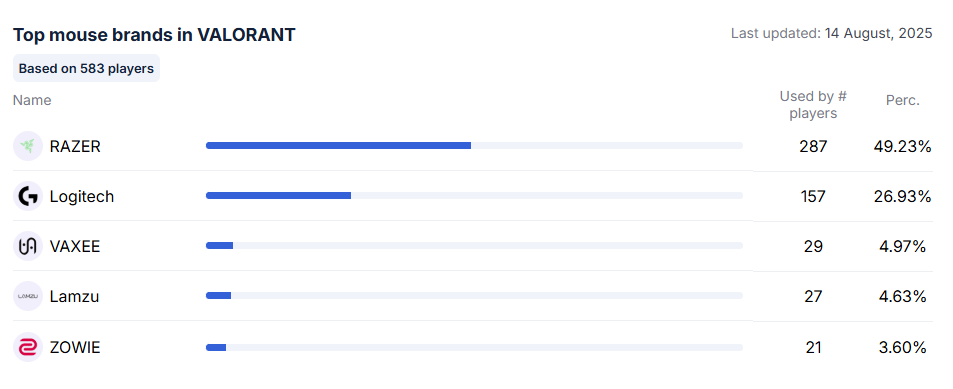Click the RAZER 49.23% percentage value
The width and height of the screenshot is (953, 389).
click(x=903, y=146)
